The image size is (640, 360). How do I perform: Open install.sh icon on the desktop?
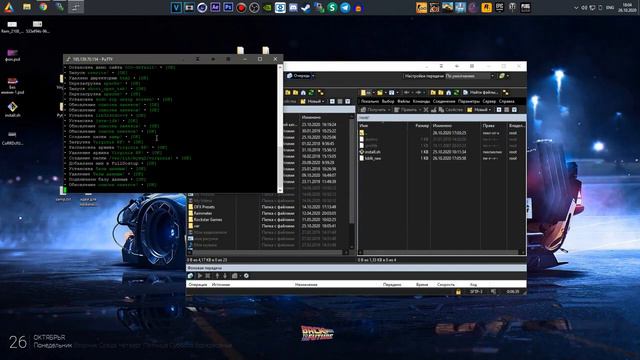tap(12, 109)
